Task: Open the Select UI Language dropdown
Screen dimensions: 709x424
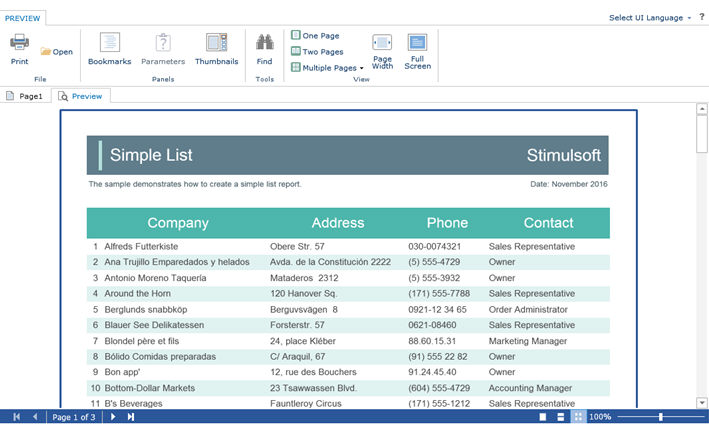Action: [650, 18]
